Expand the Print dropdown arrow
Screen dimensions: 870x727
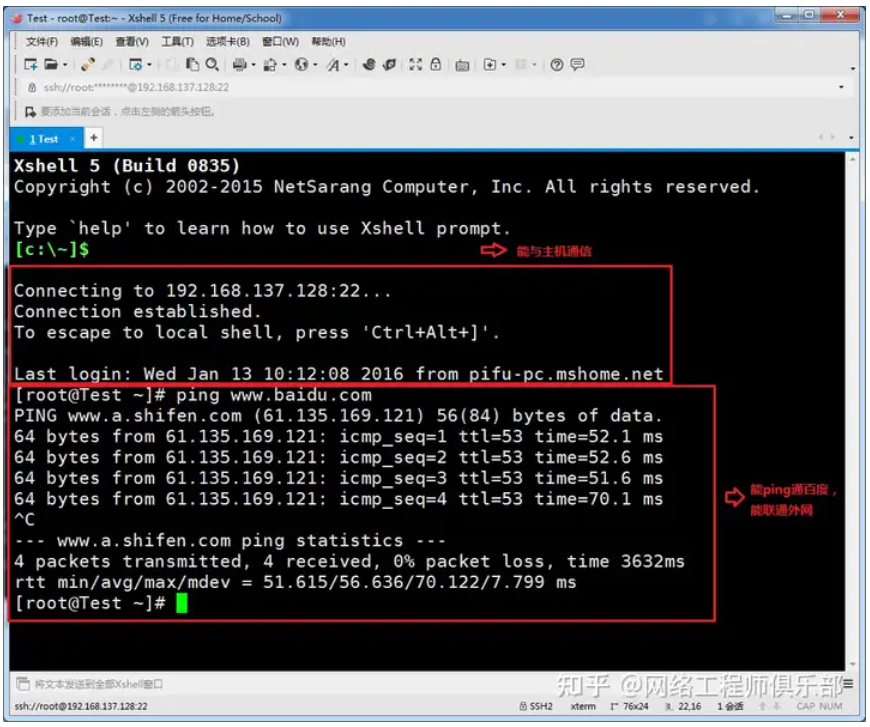254,65
